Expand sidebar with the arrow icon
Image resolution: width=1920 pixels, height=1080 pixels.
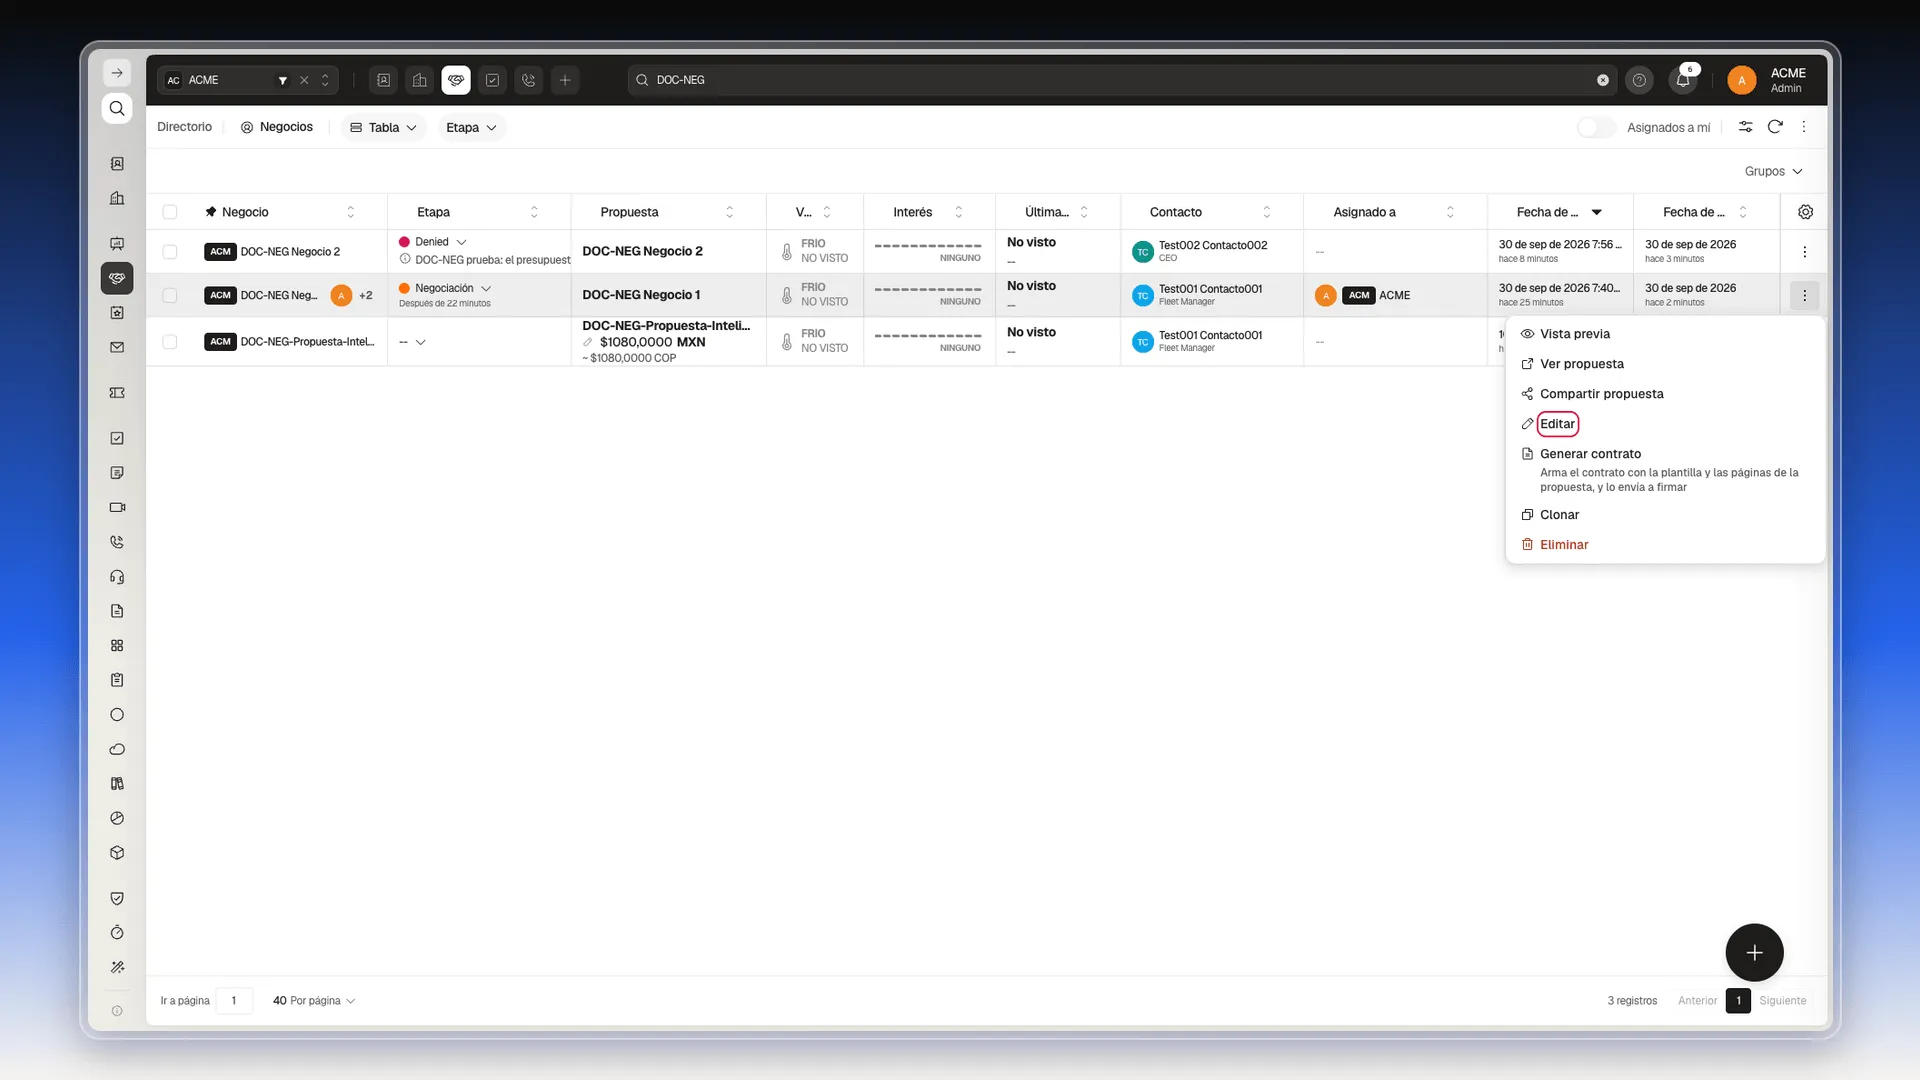click(x=117, y=73)
